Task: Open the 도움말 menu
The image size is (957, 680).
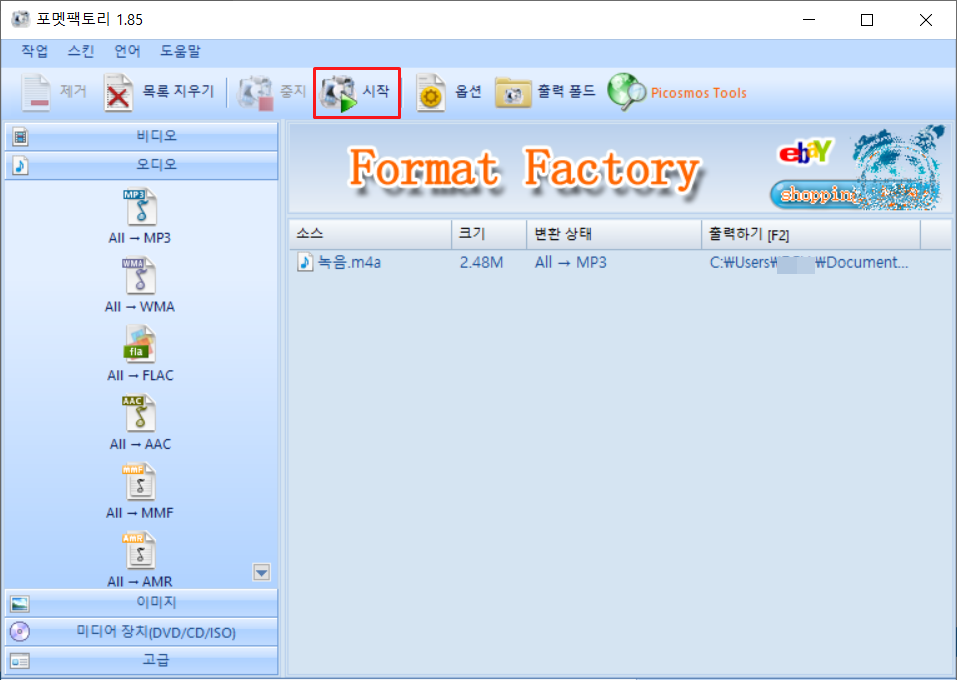Action: [x=180, y=51]
